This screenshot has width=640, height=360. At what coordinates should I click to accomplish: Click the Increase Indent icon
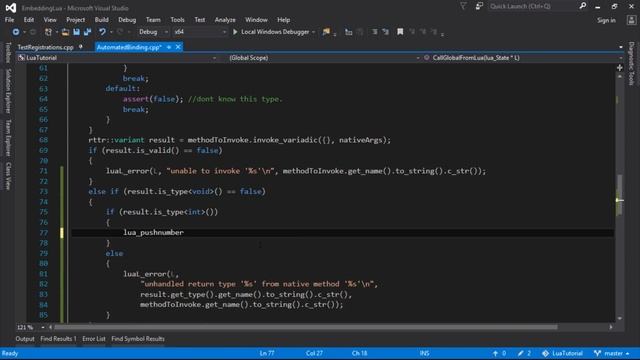click(x=385, y=32)
